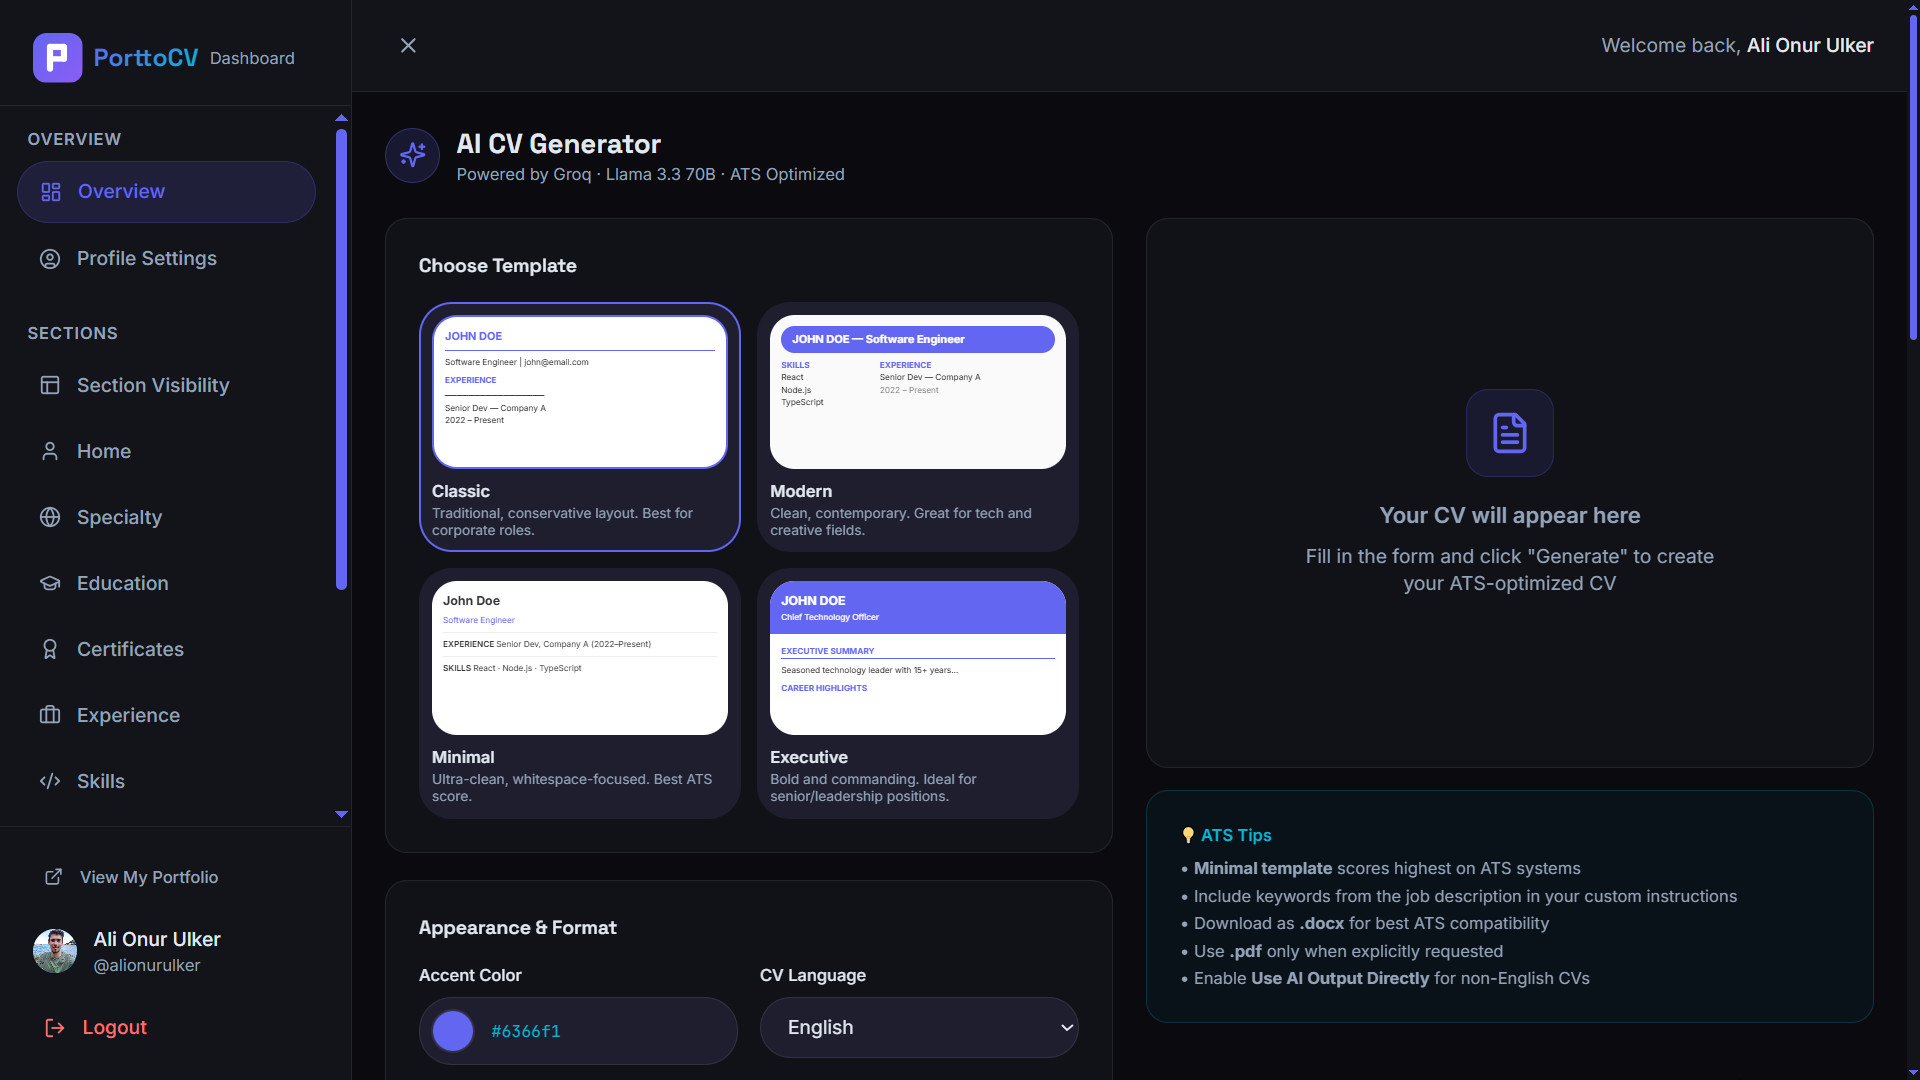The width and height of the screenshot is (1920, 1080).
Task: Click the Experience briefcase icon
Action: point(50,715)
